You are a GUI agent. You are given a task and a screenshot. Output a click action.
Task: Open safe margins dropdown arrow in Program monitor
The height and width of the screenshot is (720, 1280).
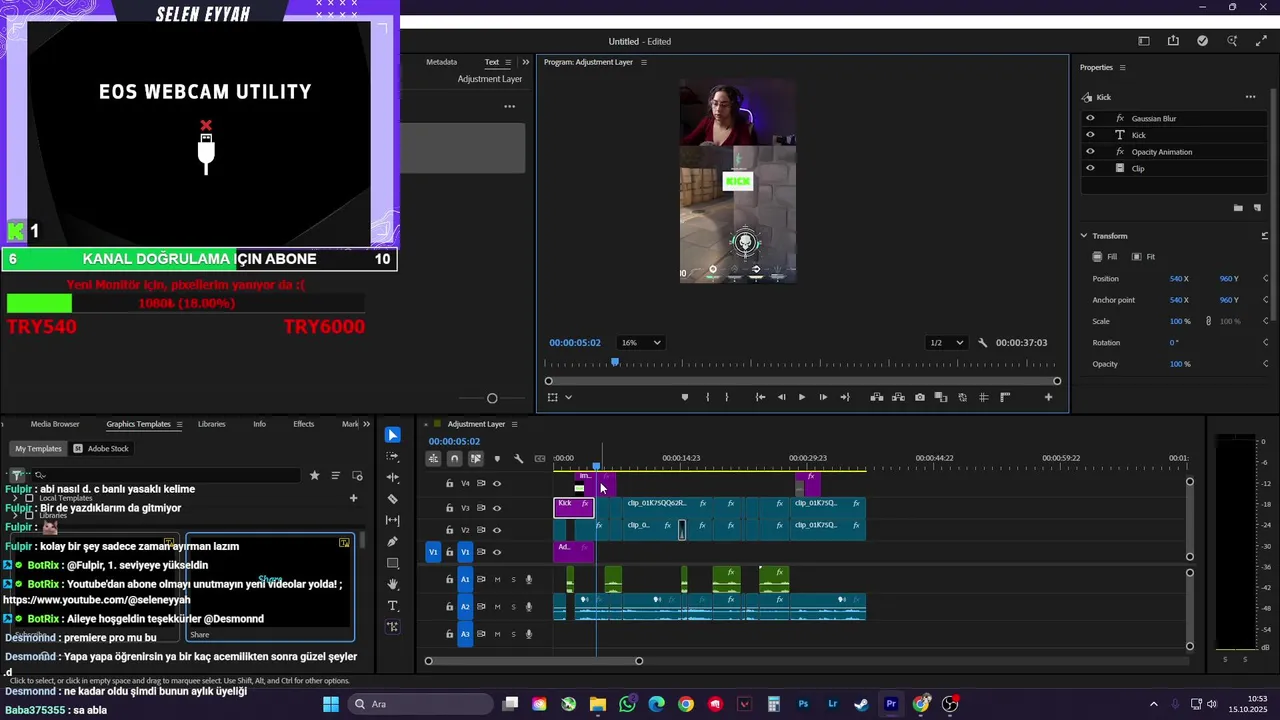coord(568,397)
